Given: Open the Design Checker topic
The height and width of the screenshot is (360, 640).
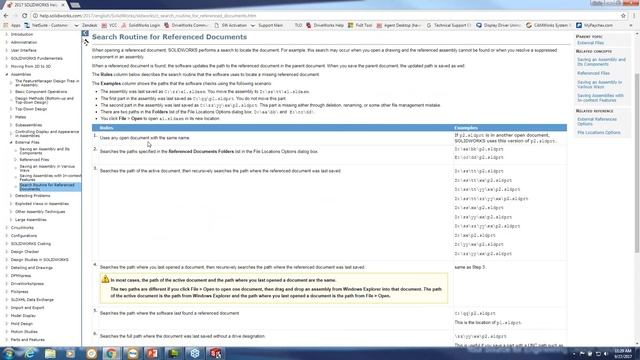Looking at the screenshot, I should (x=24, y=252).
